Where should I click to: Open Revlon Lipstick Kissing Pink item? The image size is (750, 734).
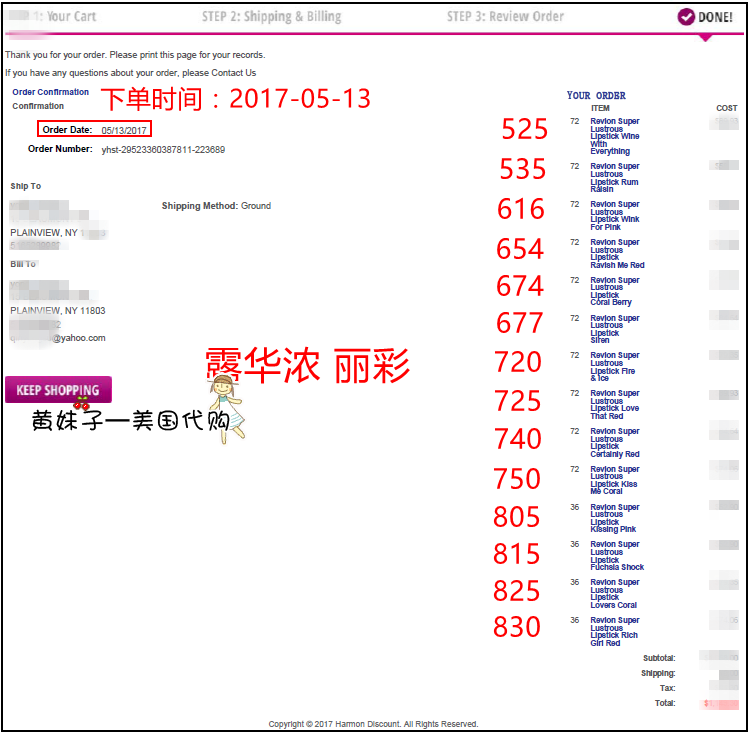point(615,518)
